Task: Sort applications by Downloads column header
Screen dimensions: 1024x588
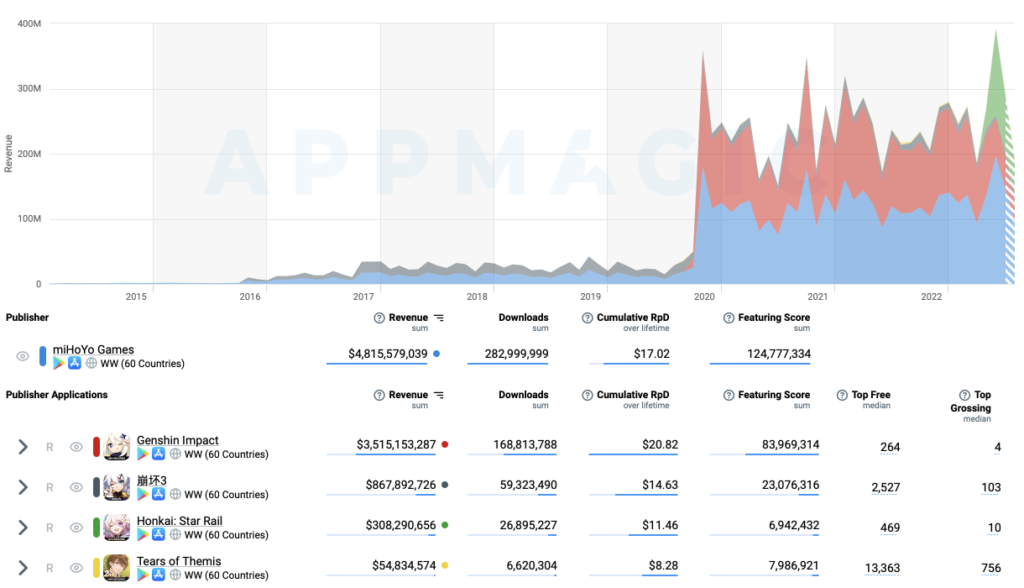Action: point(523,395)
